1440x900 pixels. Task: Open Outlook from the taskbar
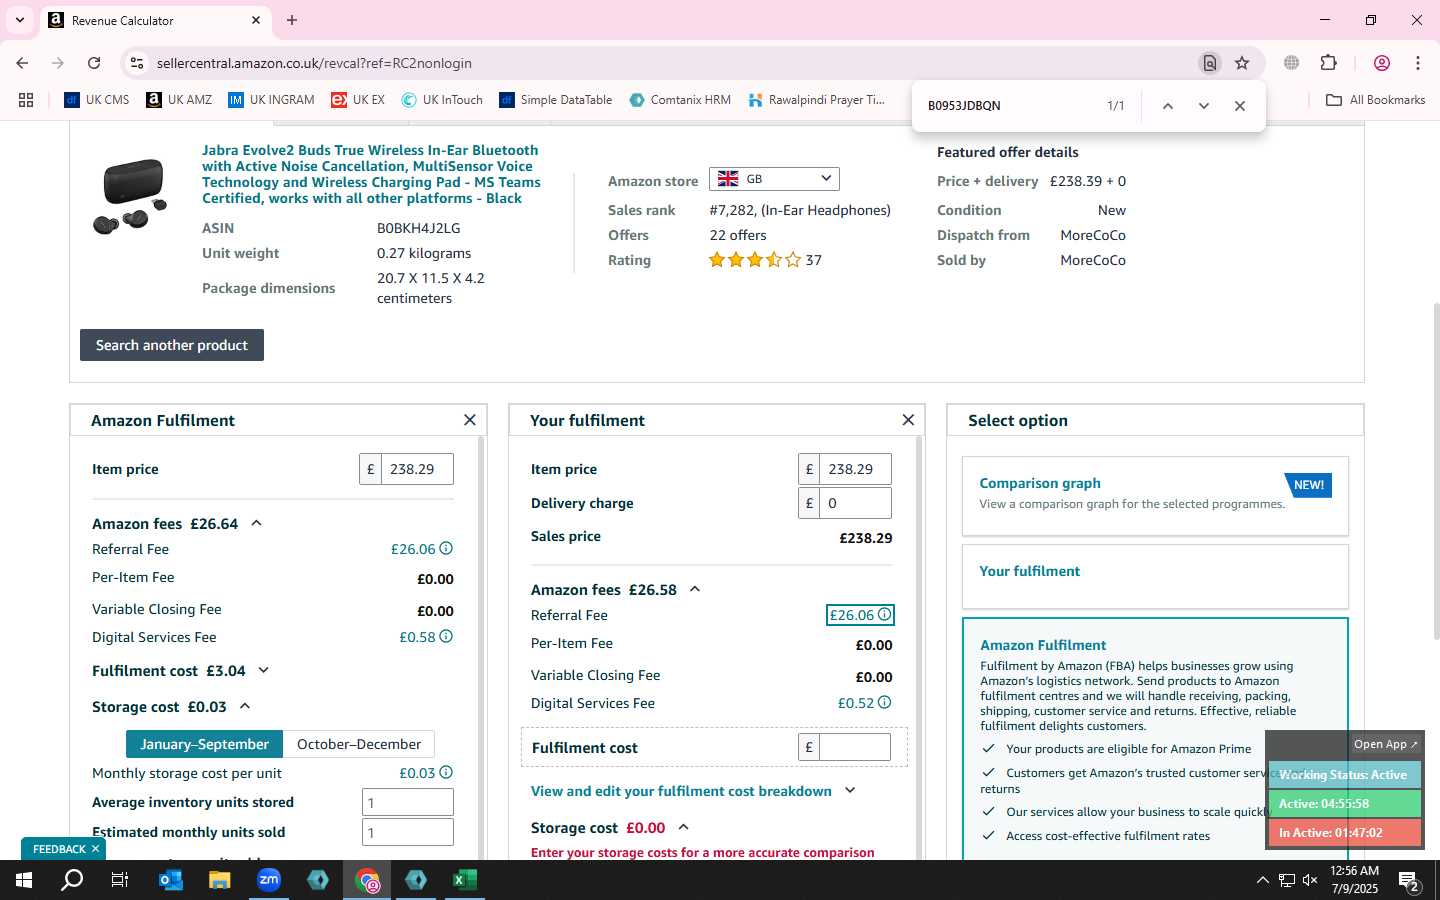(171, 880)
